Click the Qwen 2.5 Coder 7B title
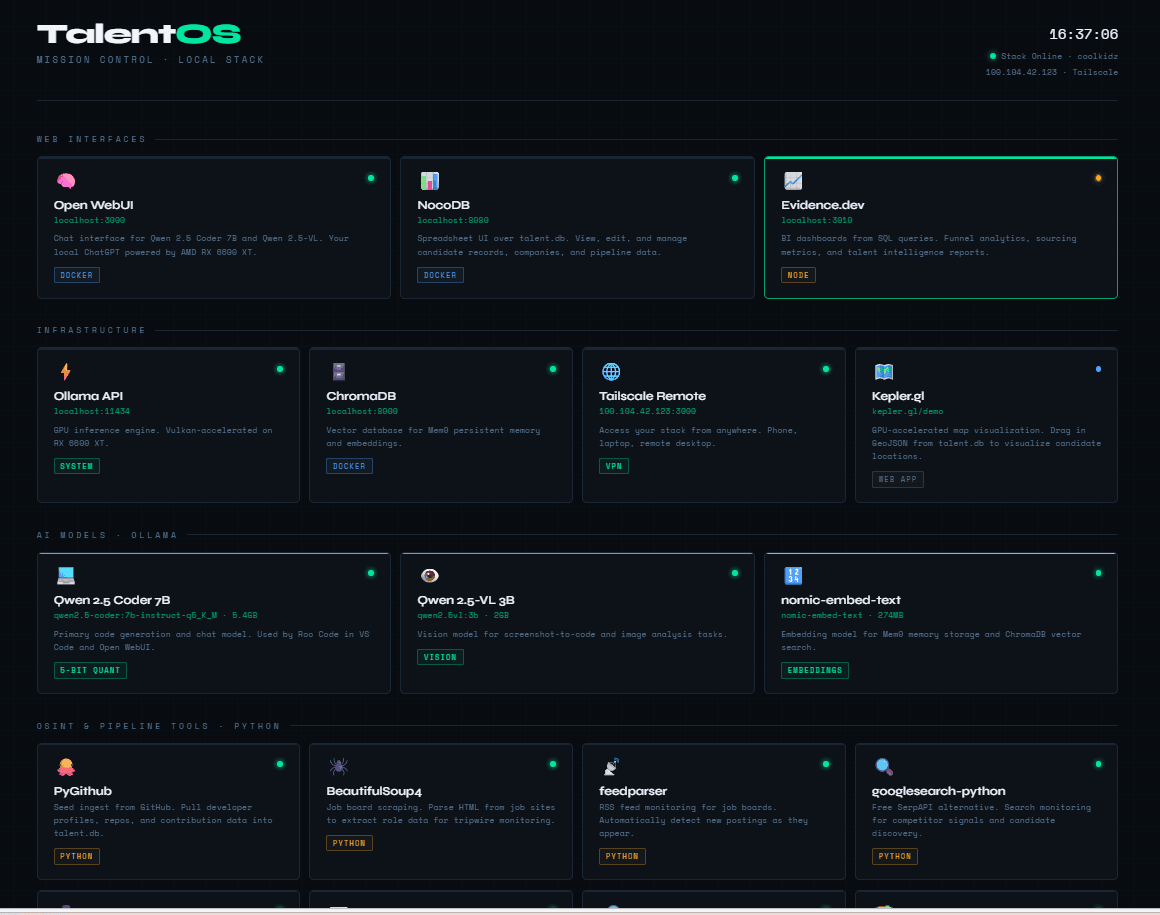1160x915 pixels. coord(112,600)
